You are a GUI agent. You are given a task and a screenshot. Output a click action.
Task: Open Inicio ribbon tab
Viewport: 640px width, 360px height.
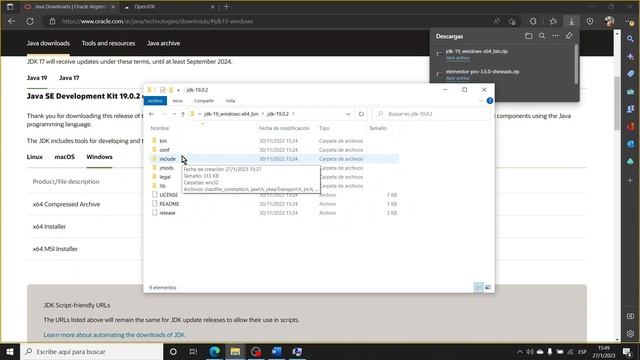(x=178, y=101)
